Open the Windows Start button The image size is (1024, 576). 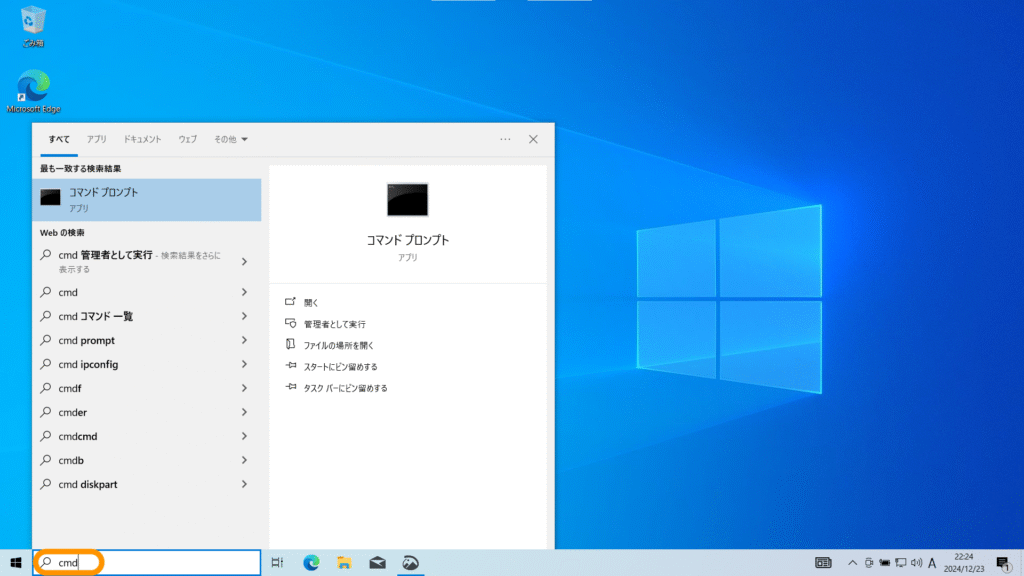(x=16, y=562)
